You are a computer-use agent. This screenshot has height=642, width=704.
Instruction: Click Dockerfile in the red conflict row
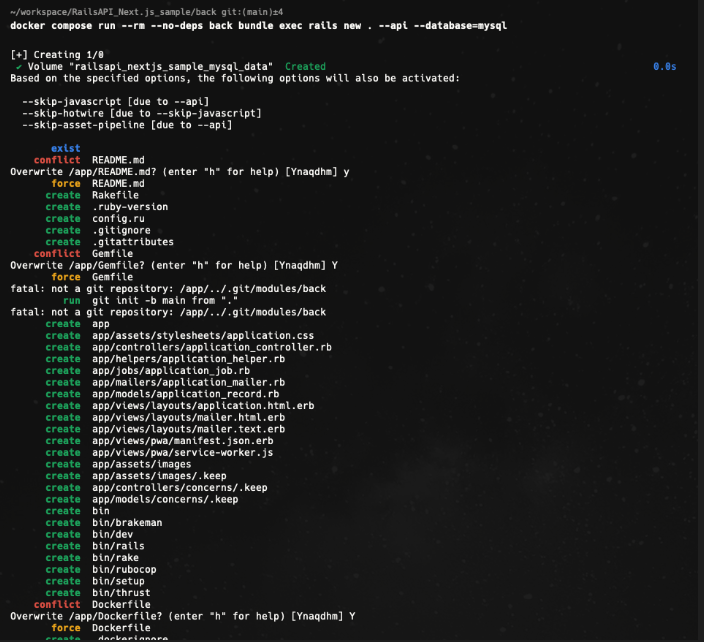[x=121, y=604]
